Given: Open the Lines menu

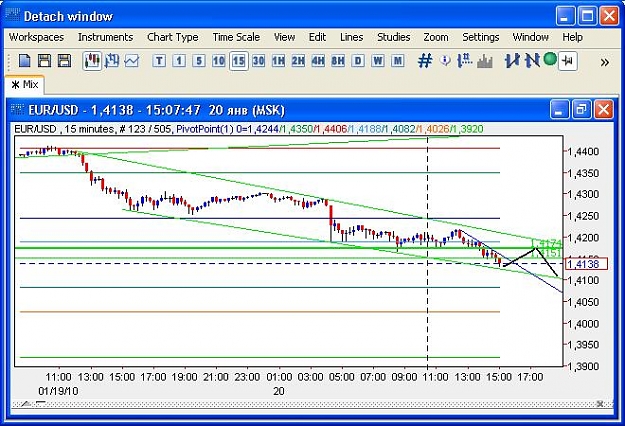Looking at the screenshot, I should coord(352,37).
